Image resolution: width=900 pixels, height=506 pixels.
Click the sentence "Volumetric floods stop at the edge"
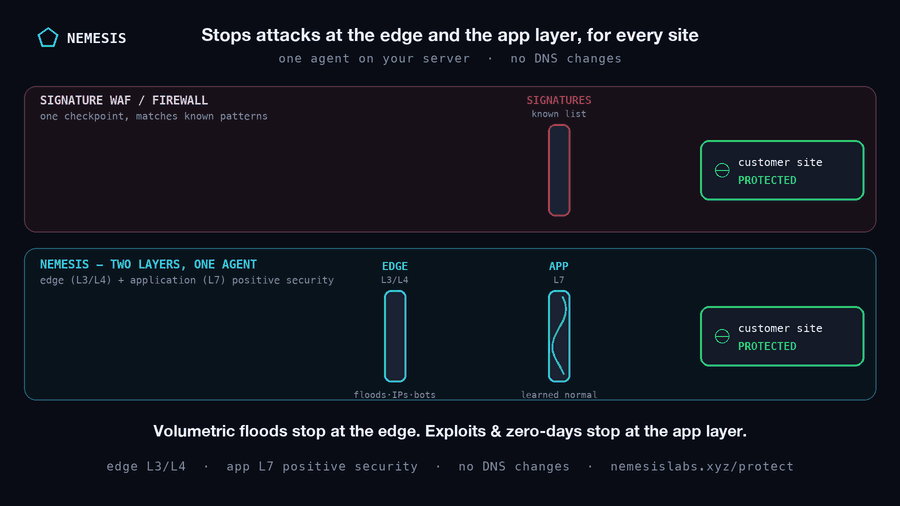pyautogui.click(x=286, y=431)
